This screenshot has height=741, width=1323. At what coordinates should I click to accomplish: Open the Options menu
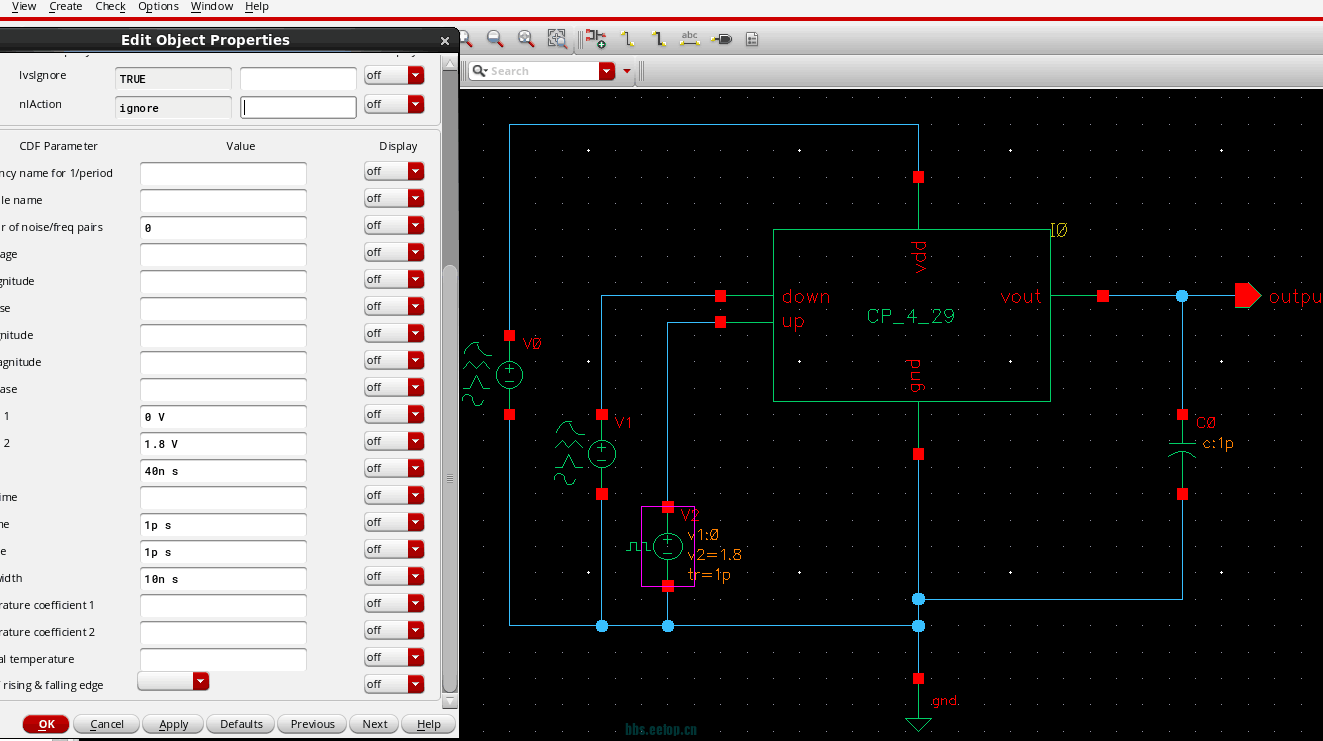158,6
